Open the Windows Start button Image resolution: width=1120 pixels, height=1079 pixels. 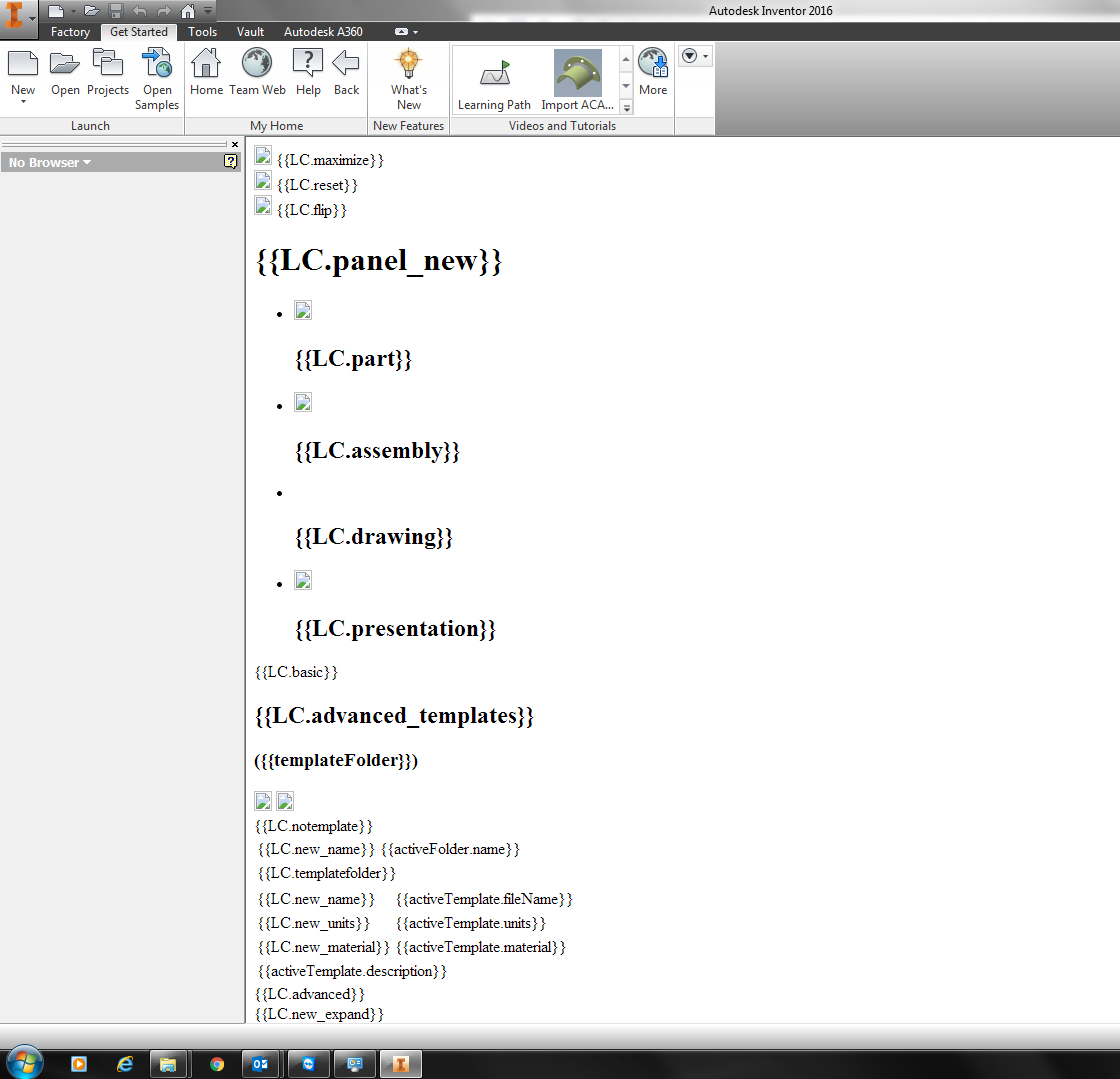pyautogui.click(x=24, y=1064)
